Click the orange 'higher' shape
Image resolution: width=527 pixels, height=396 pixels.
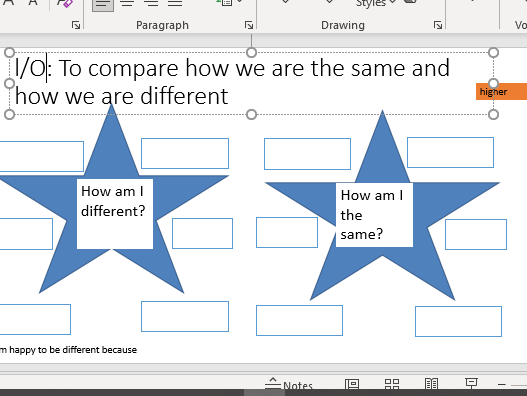[x=501, y=91]
